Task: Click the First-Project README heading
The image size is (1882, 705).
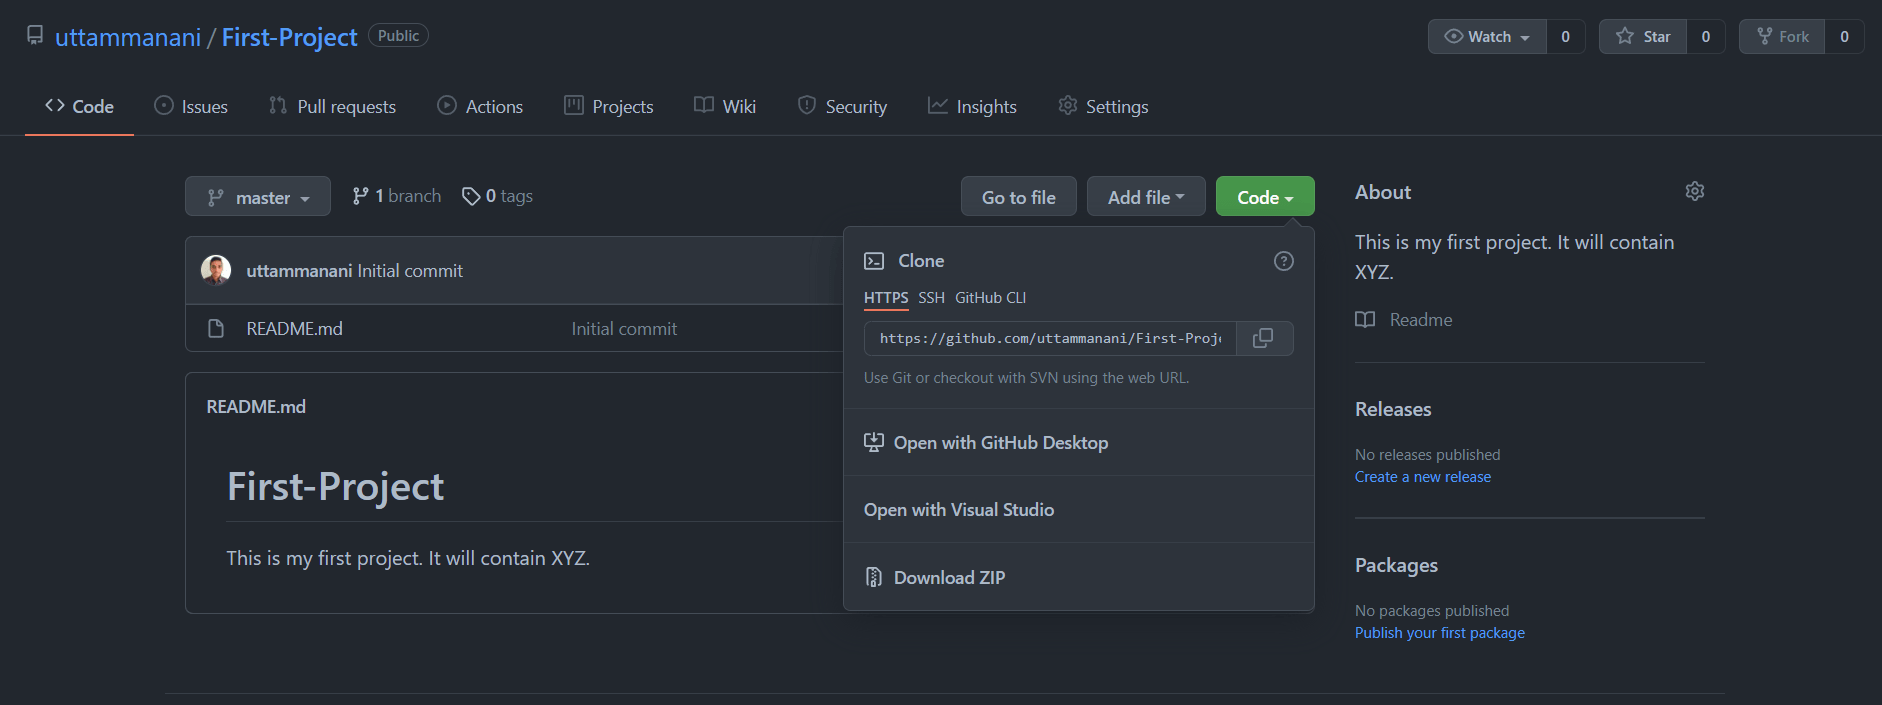Action: point(335,487)
